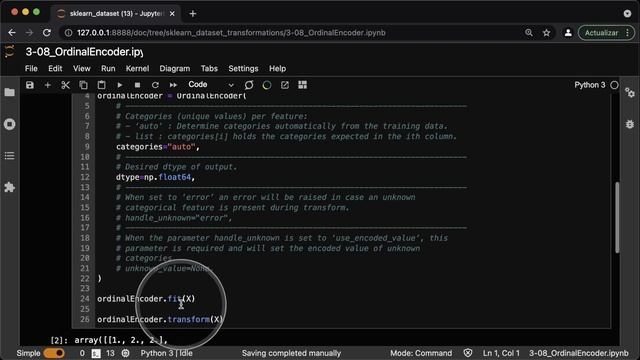Reload the current page
Viewport: 640px width, 360px height.
coord(47,33)
